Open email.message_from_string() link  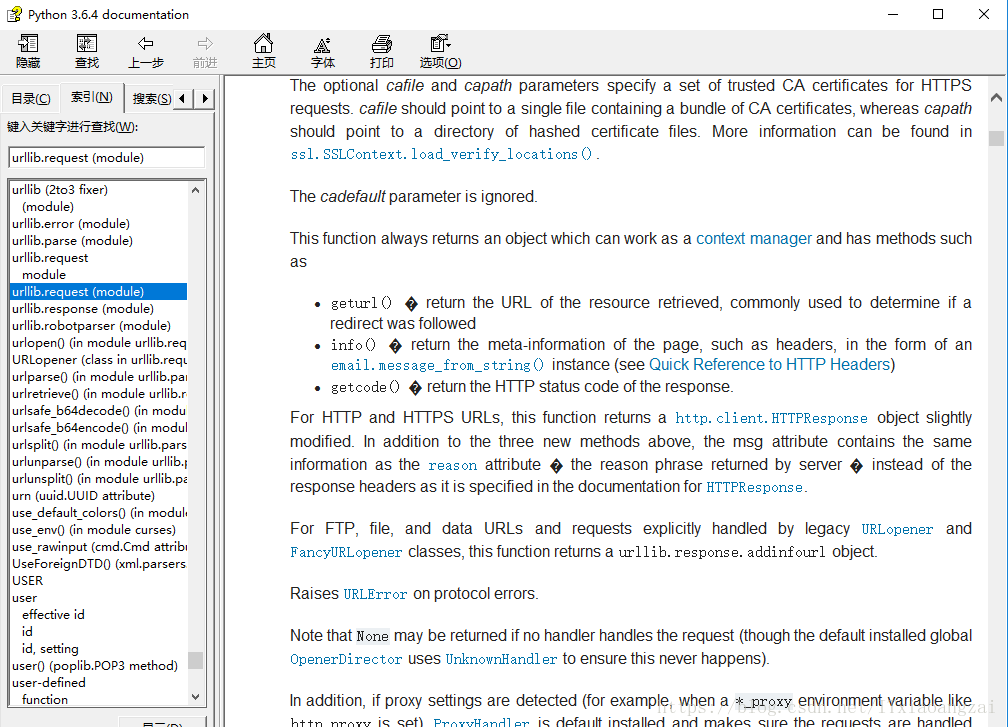coord(437,365)
